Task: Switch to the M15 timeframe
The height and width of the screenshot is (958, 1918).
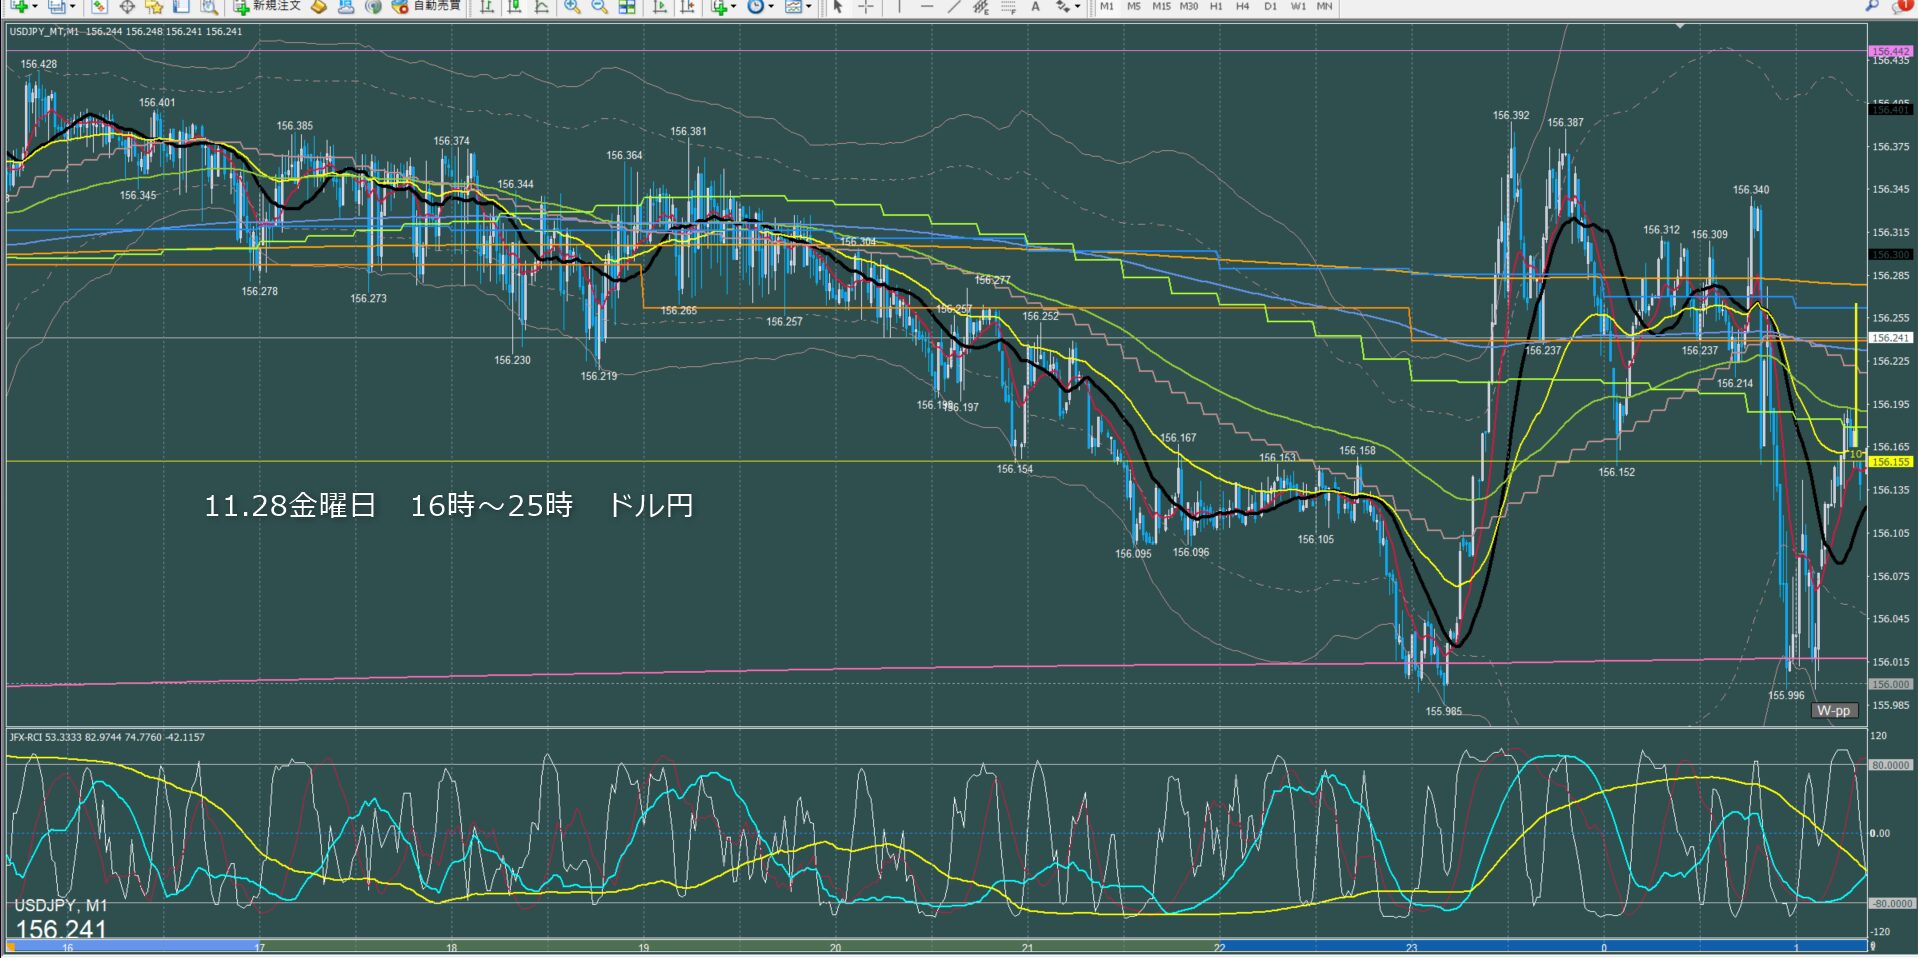Action: pyautogui.click(x=1160, y=6)
